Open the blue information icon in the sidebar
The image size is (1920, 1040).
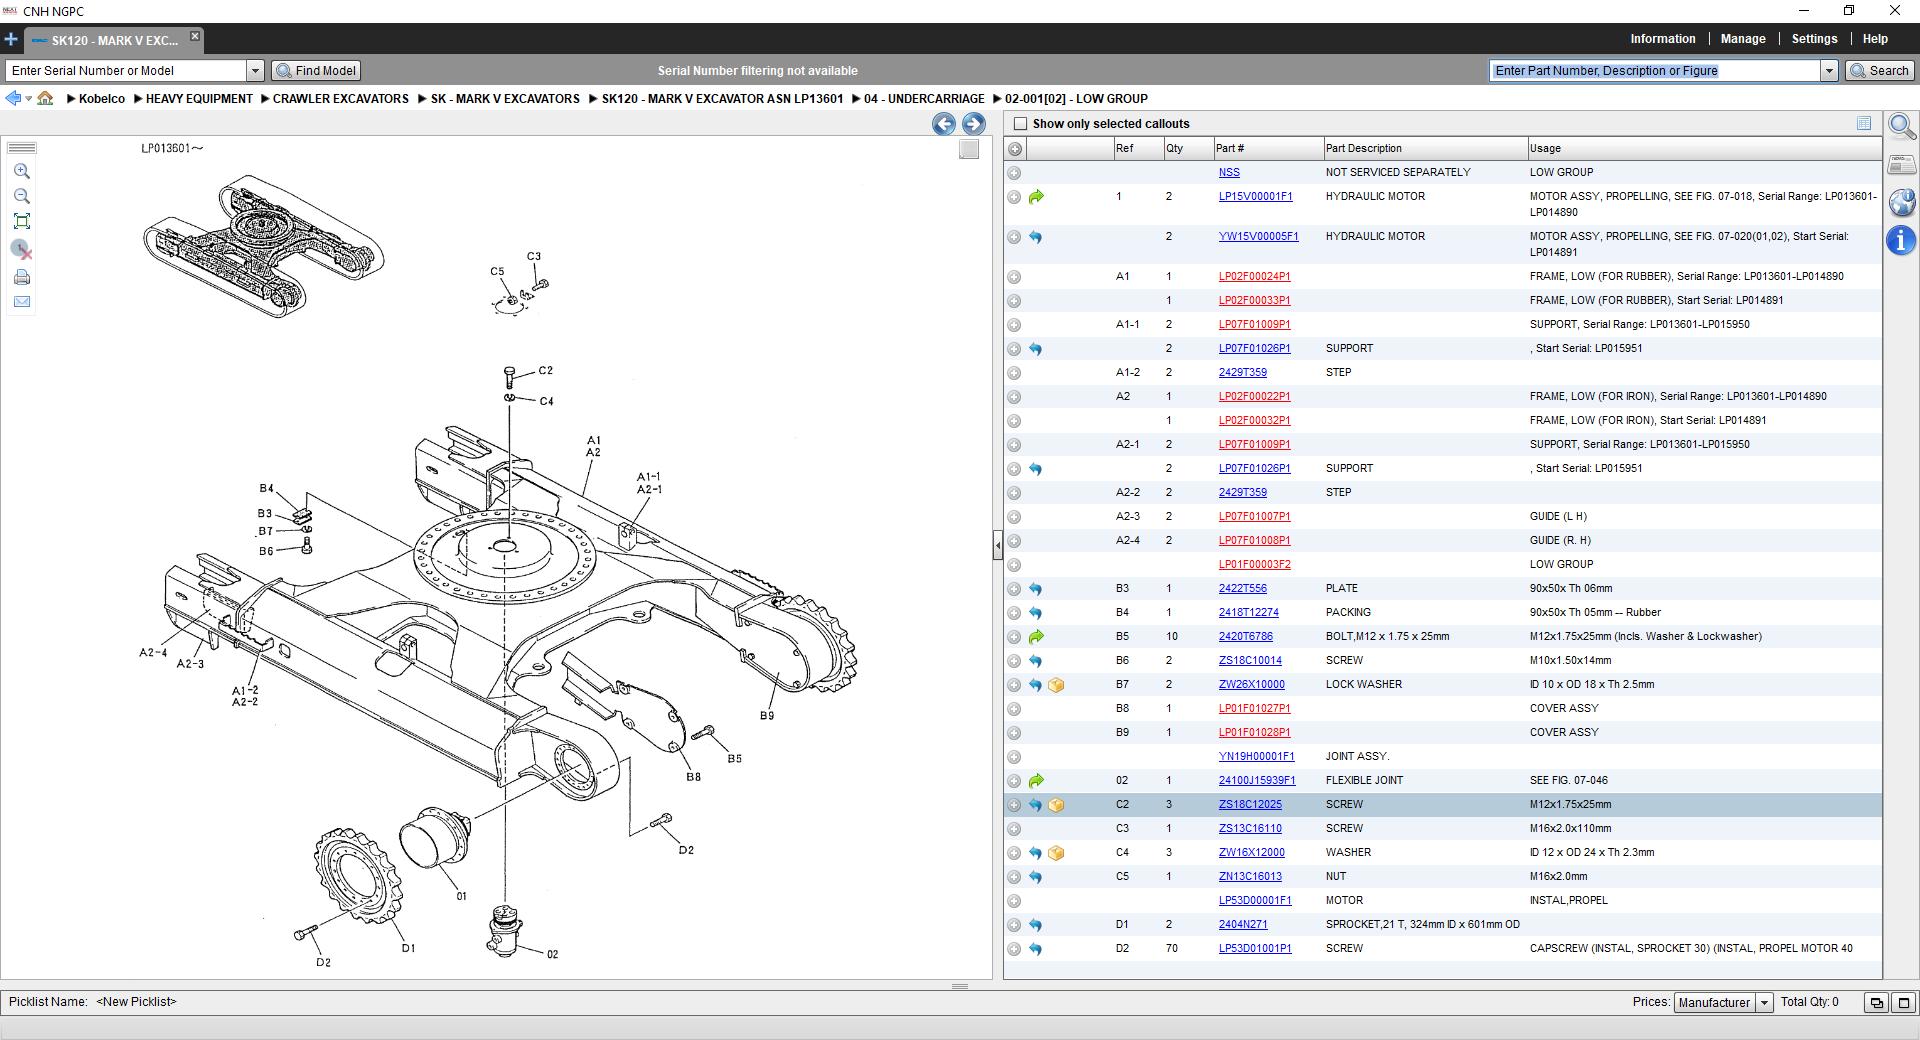1901,240
